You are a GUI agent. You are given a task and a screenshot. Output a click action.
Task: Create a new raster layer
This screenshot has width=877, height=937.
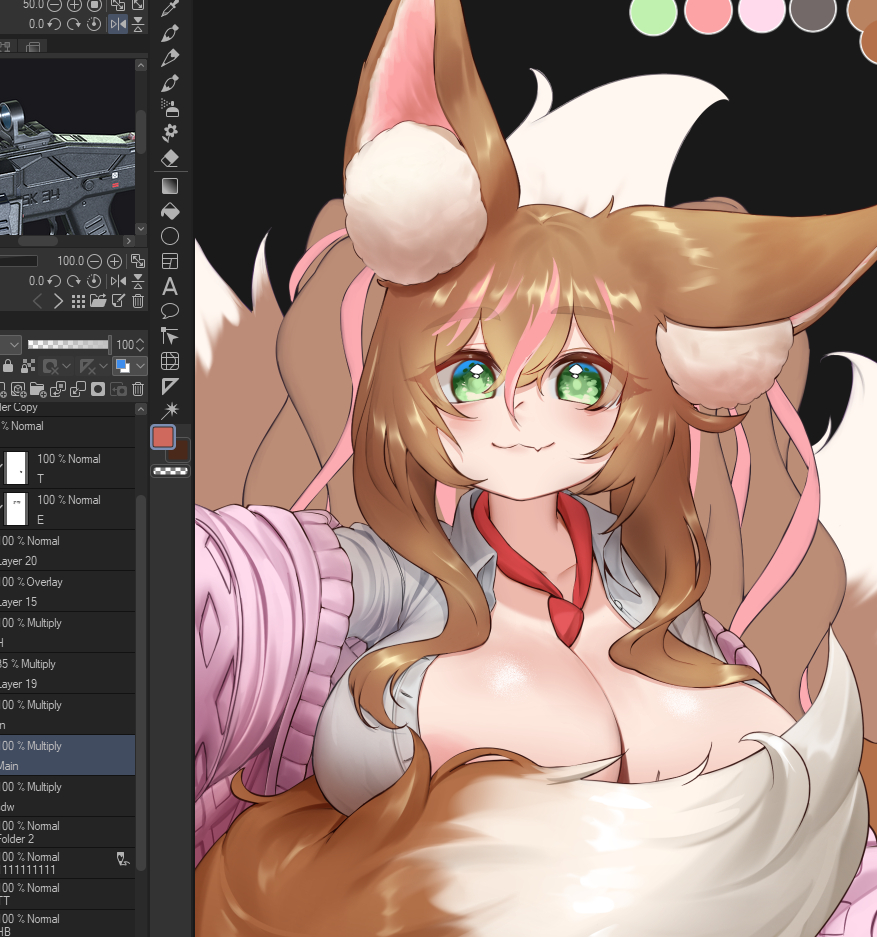[x=4, y=390]
